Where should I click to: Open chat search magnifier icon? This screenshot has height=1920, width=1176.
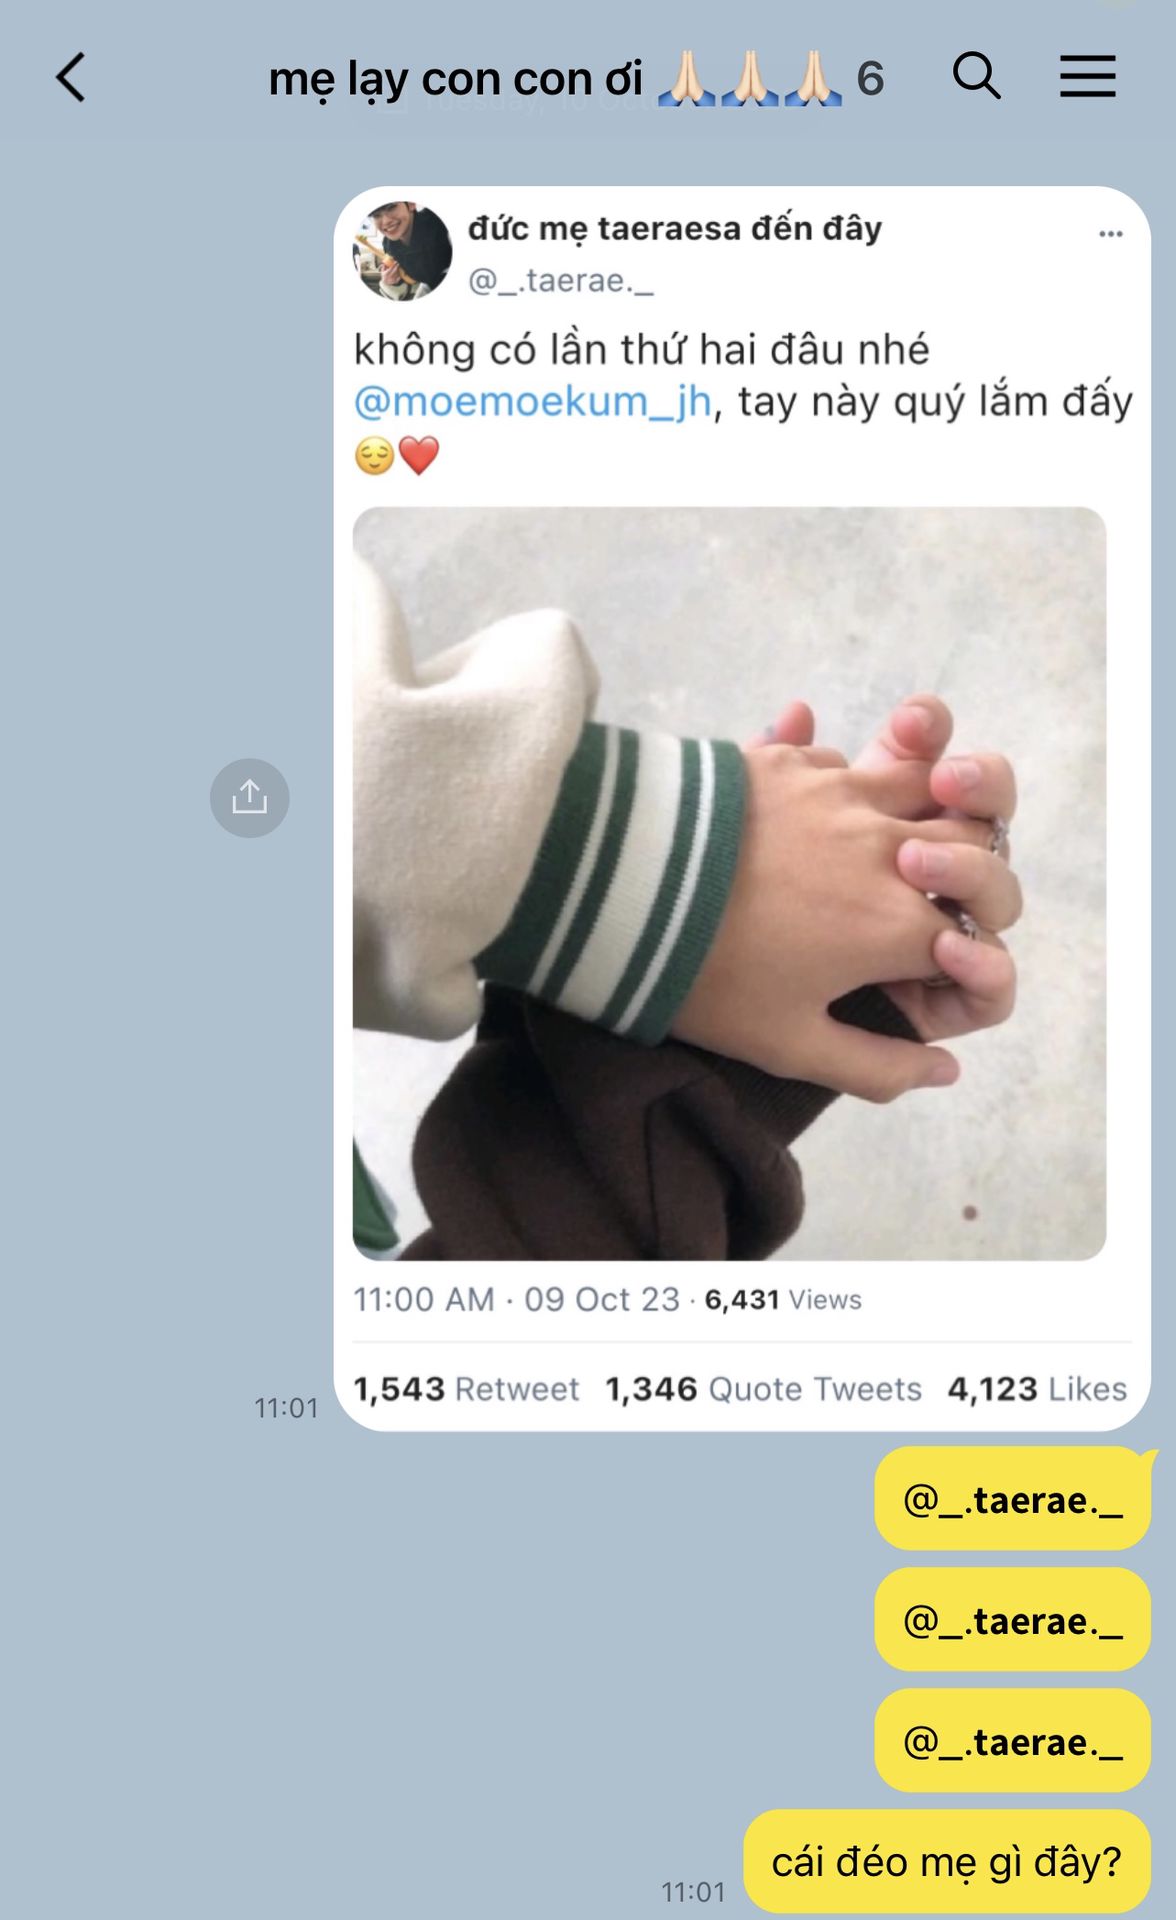pos(976,76)
